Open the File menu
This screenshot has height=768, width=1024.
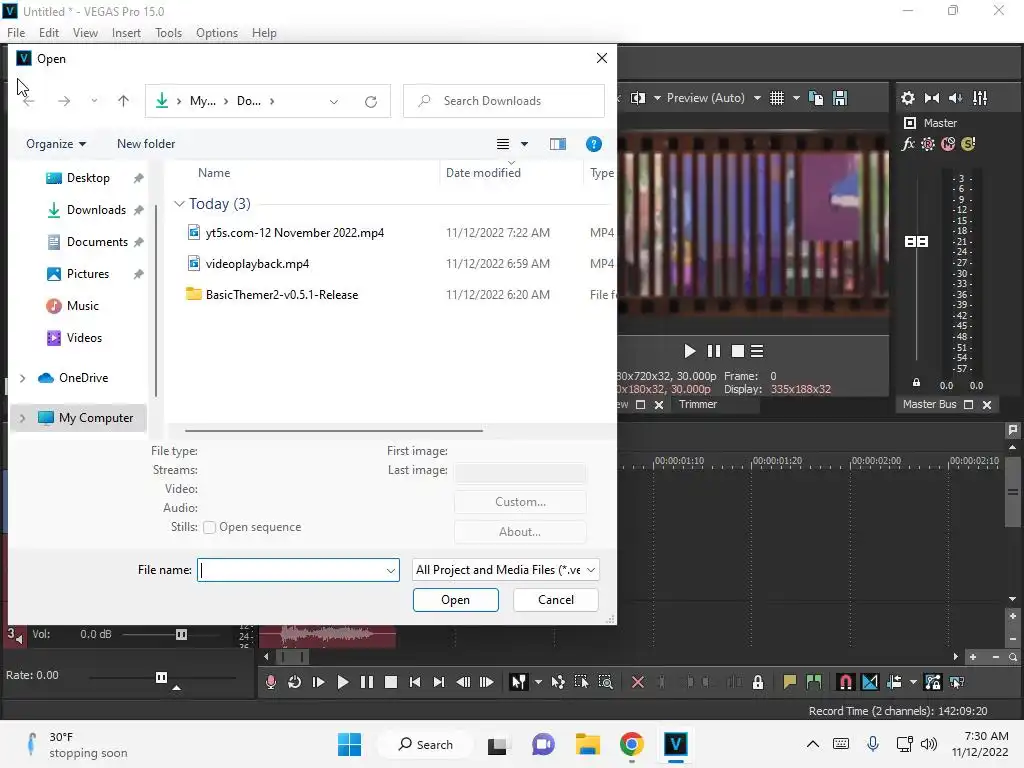(x=16, y=33)
